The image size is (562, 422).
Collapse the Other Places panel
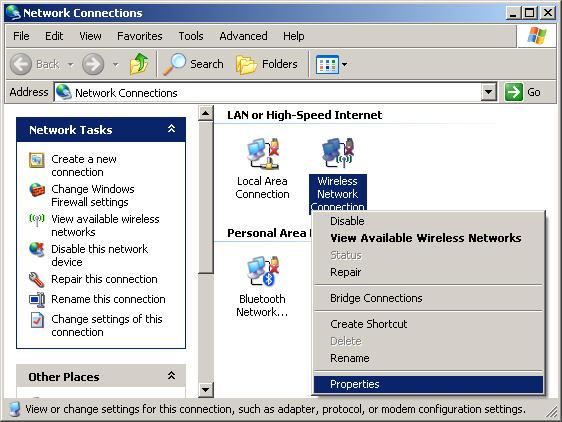(x=171, y=376)
